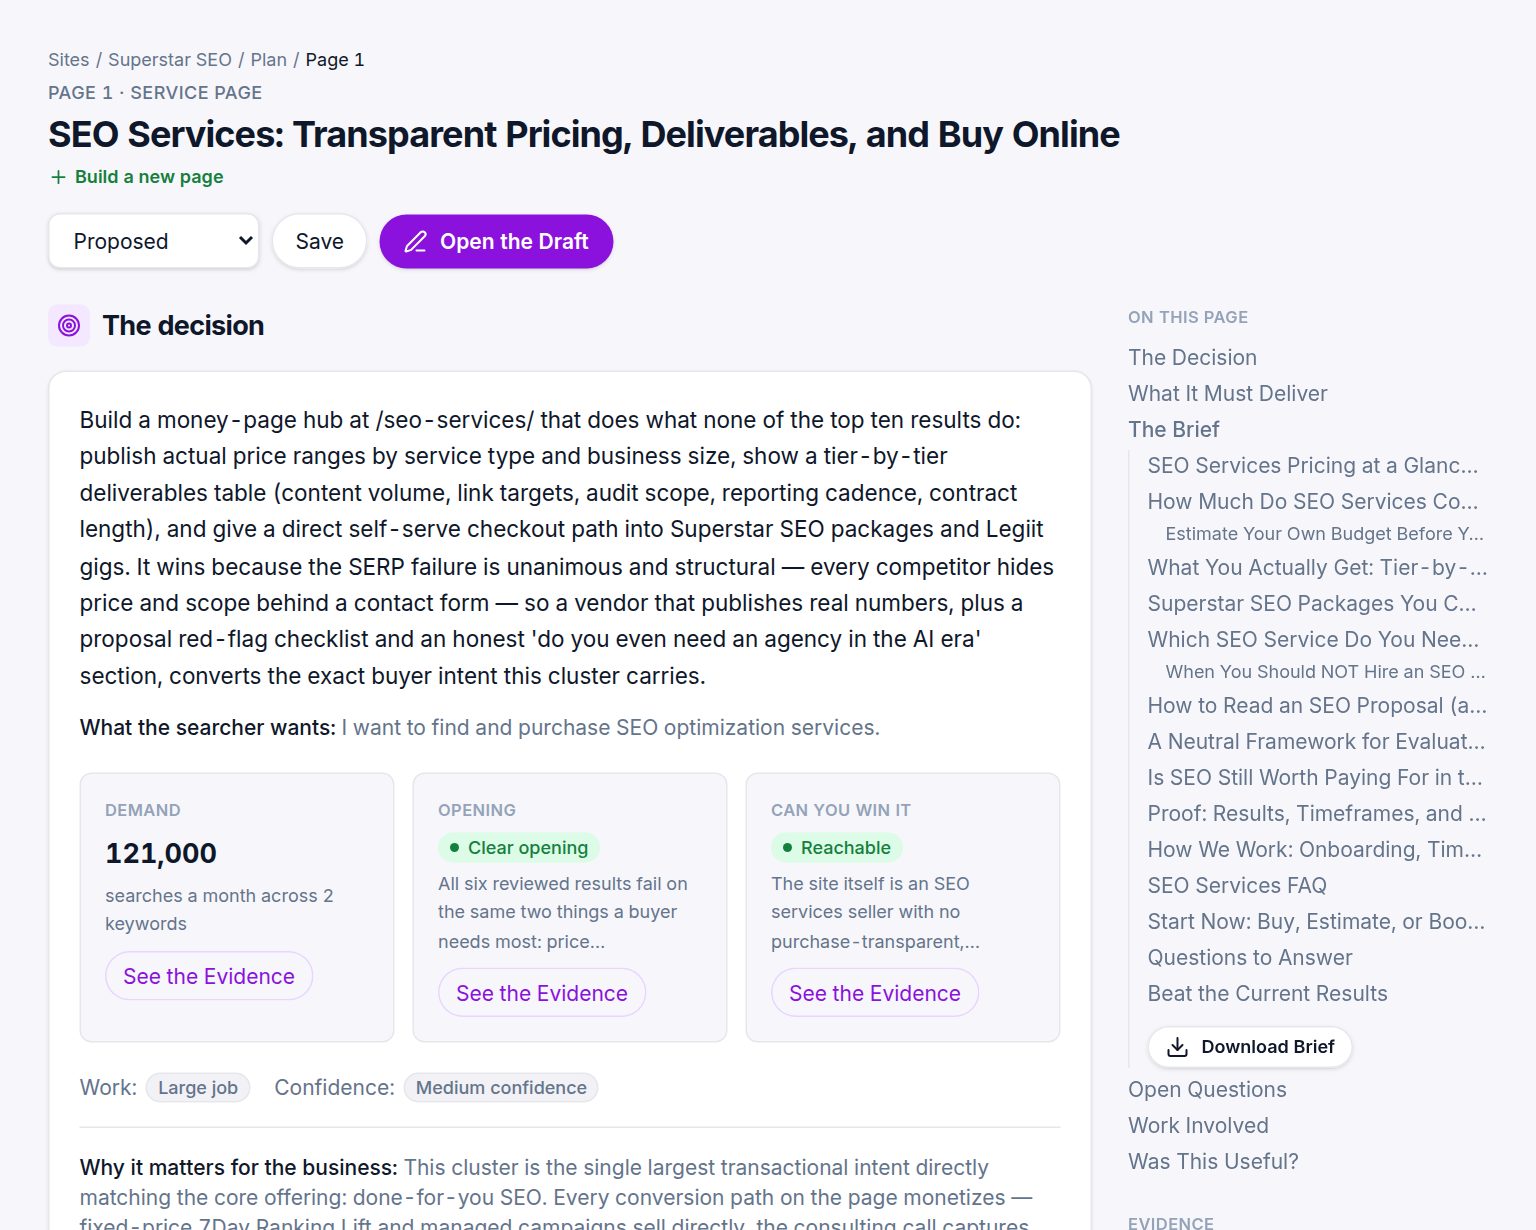Go to SEO Services Pricing at a Glance

tap(1313, 466)
